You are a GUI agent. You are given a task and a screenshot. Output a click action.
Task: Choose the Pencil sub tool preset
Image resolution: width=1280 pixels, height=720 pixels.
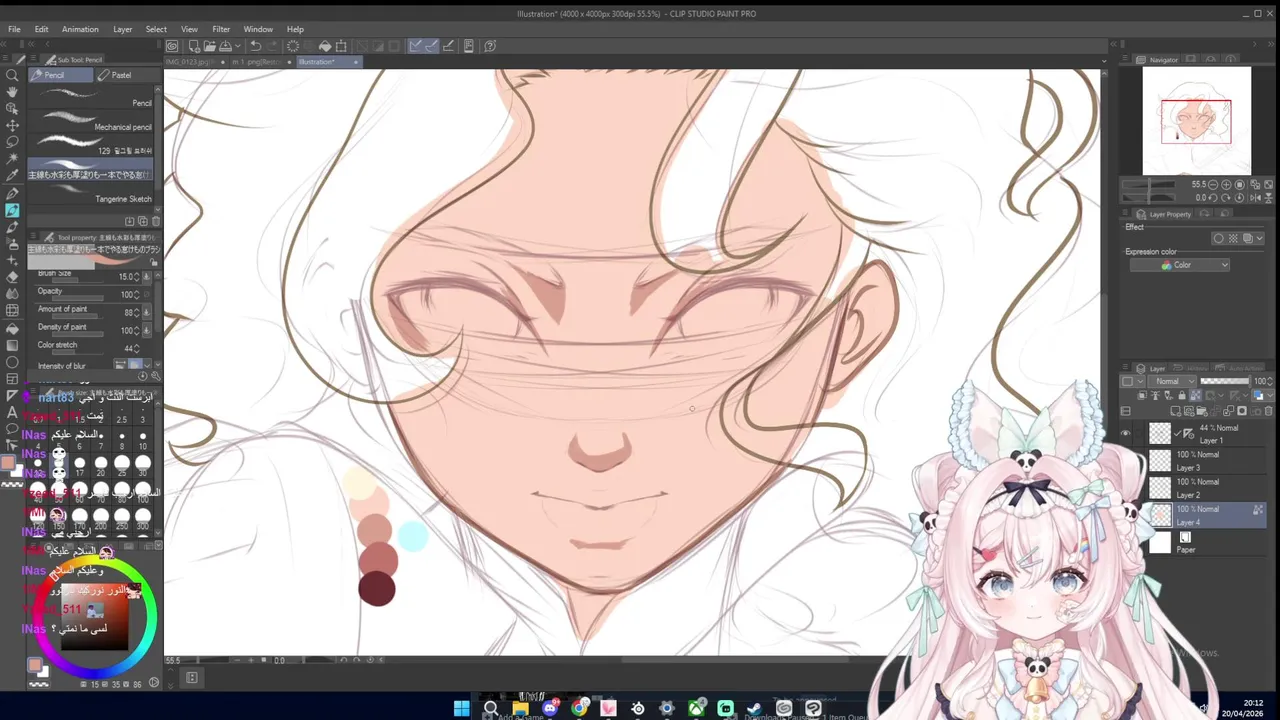click(92, 97)
